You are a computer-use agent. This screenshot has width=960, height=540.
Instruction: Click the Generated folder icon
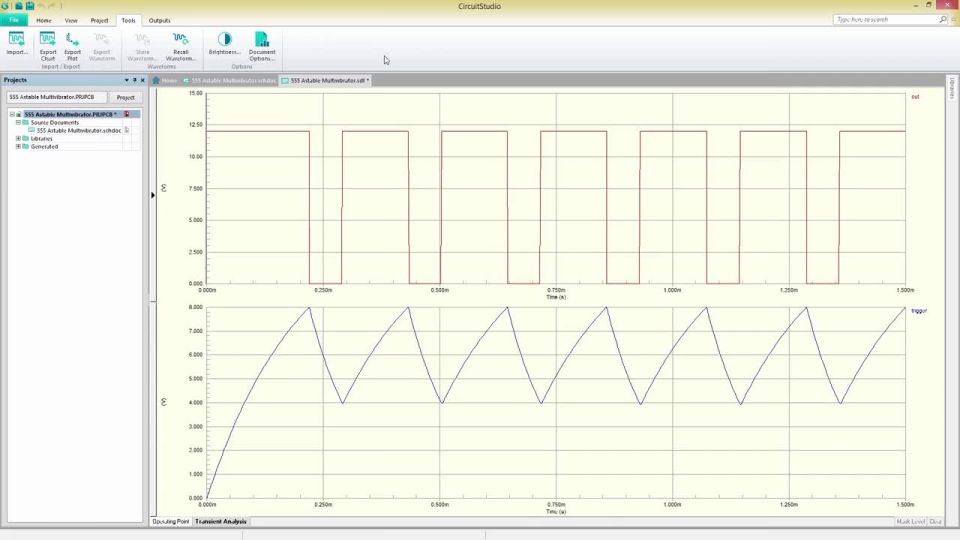point(26,146)
